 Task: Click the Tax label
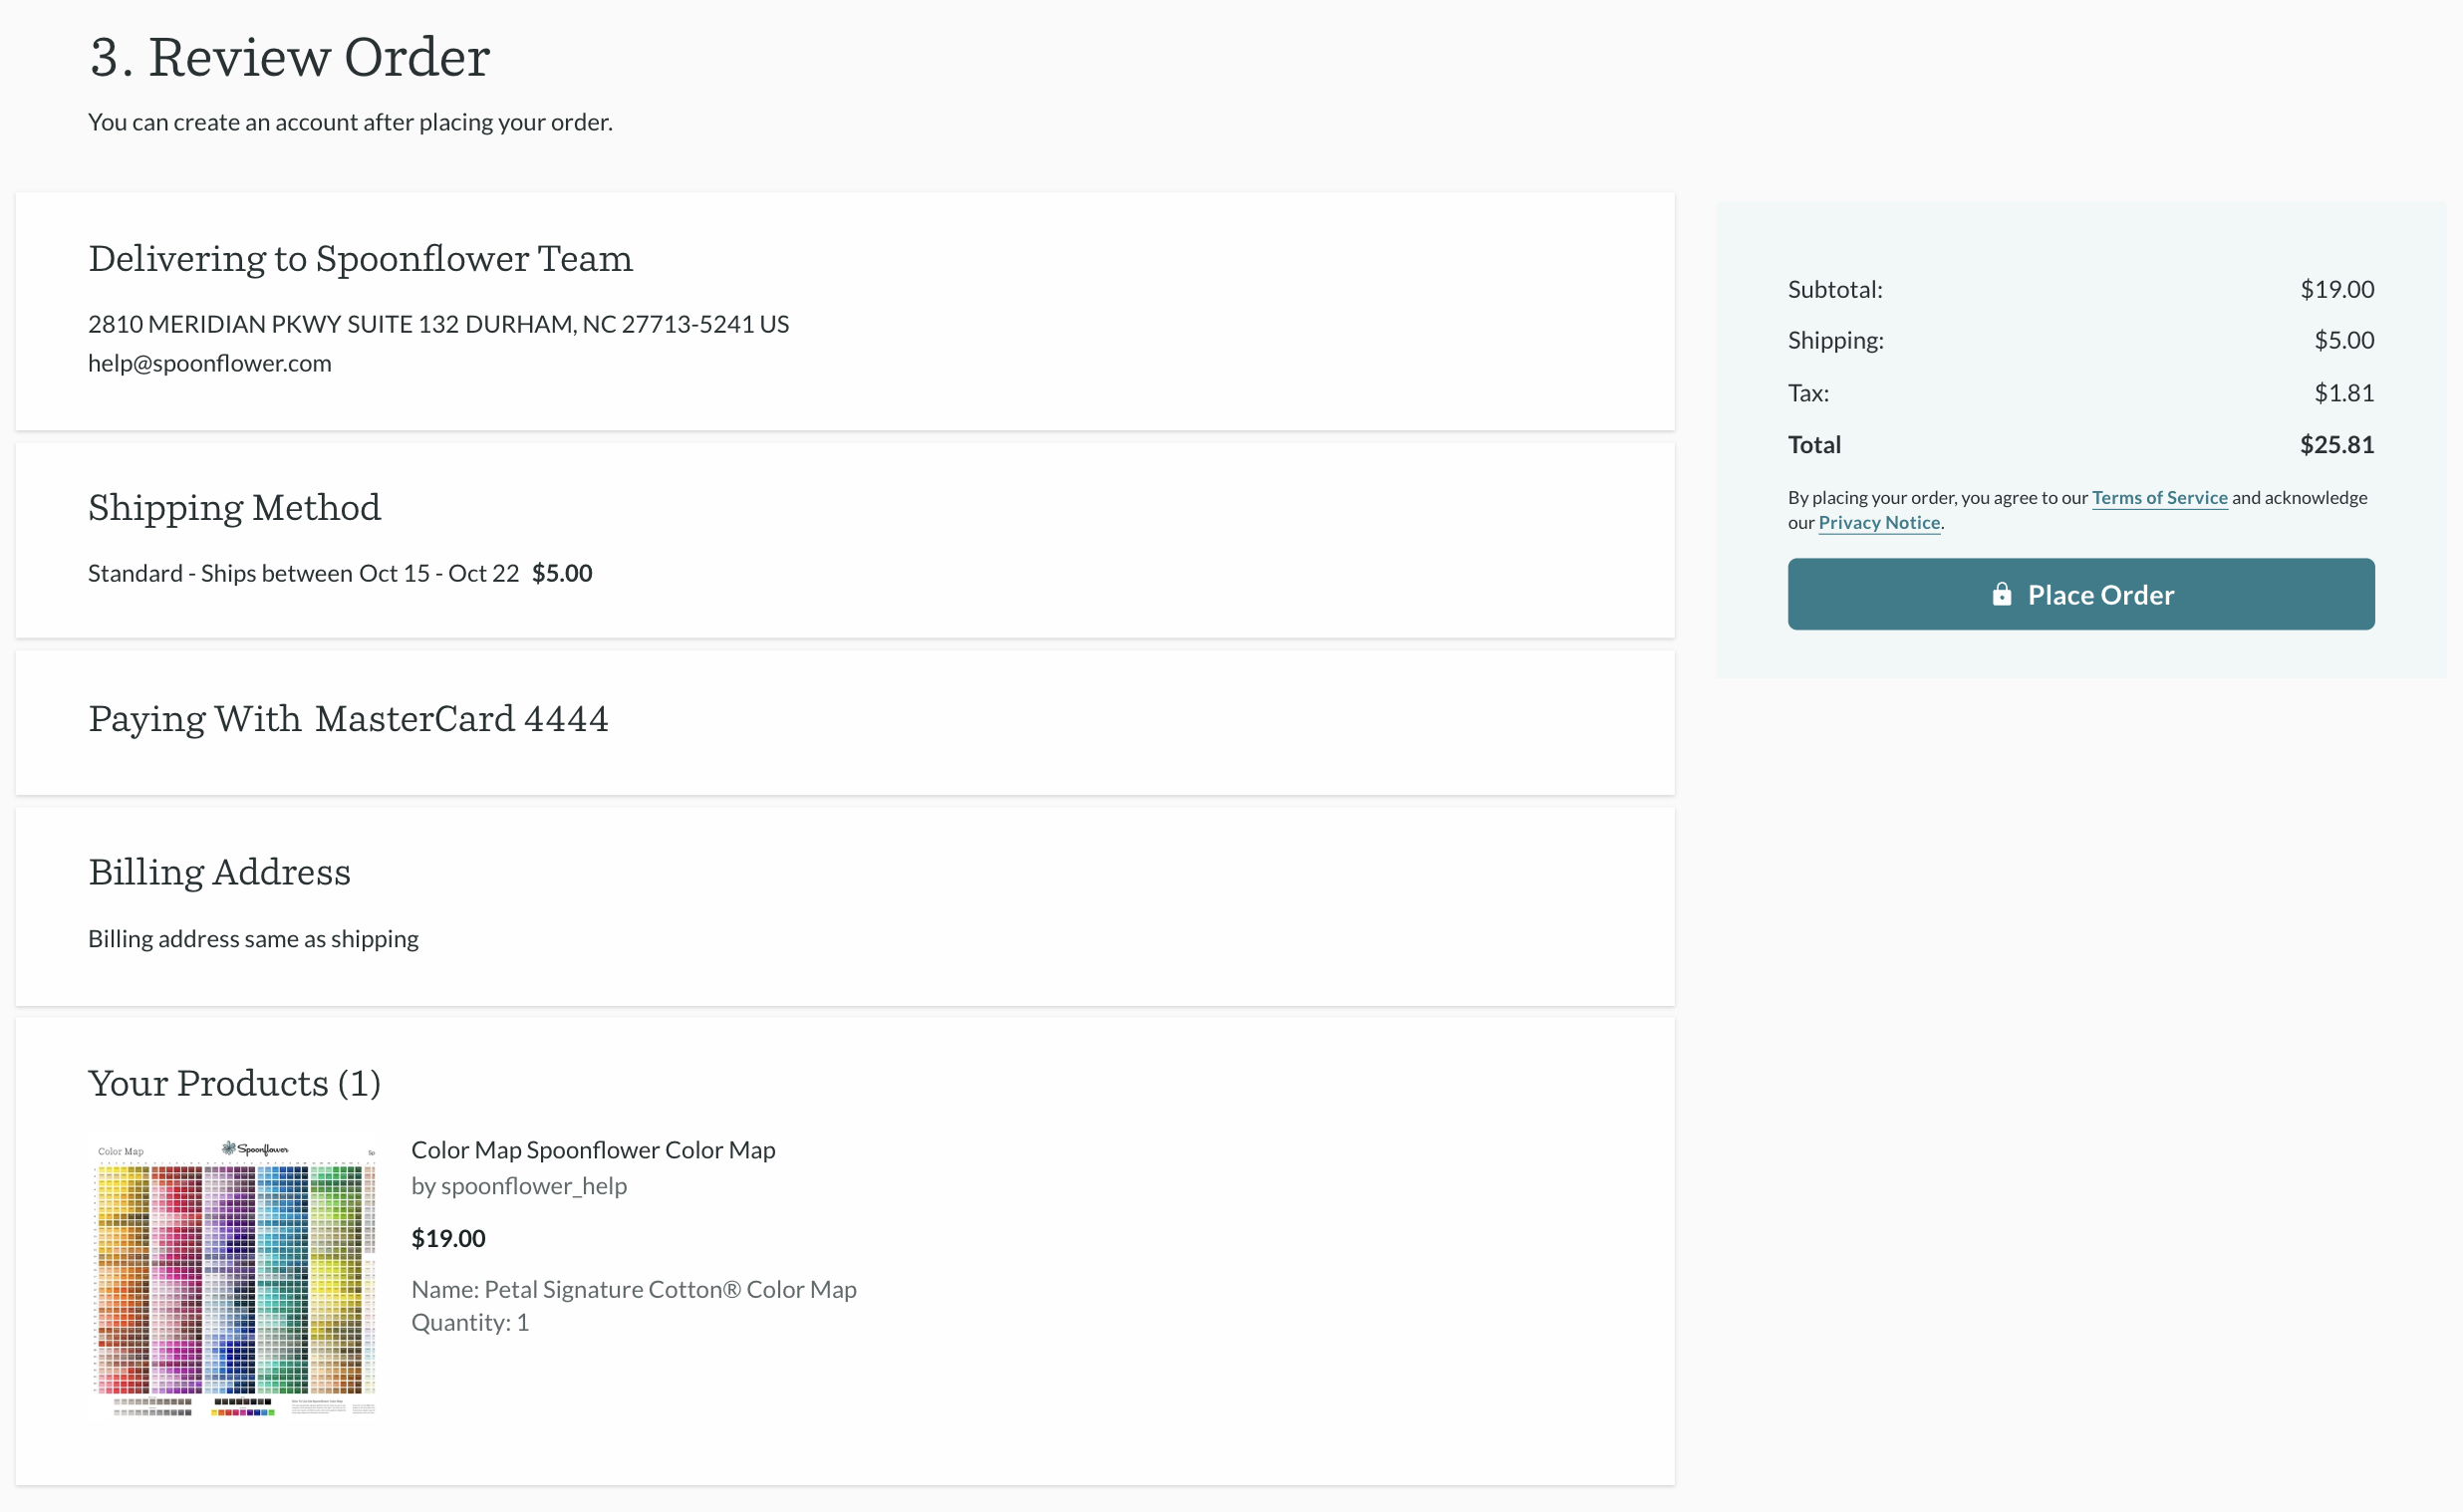click(x=1808, y=393)
